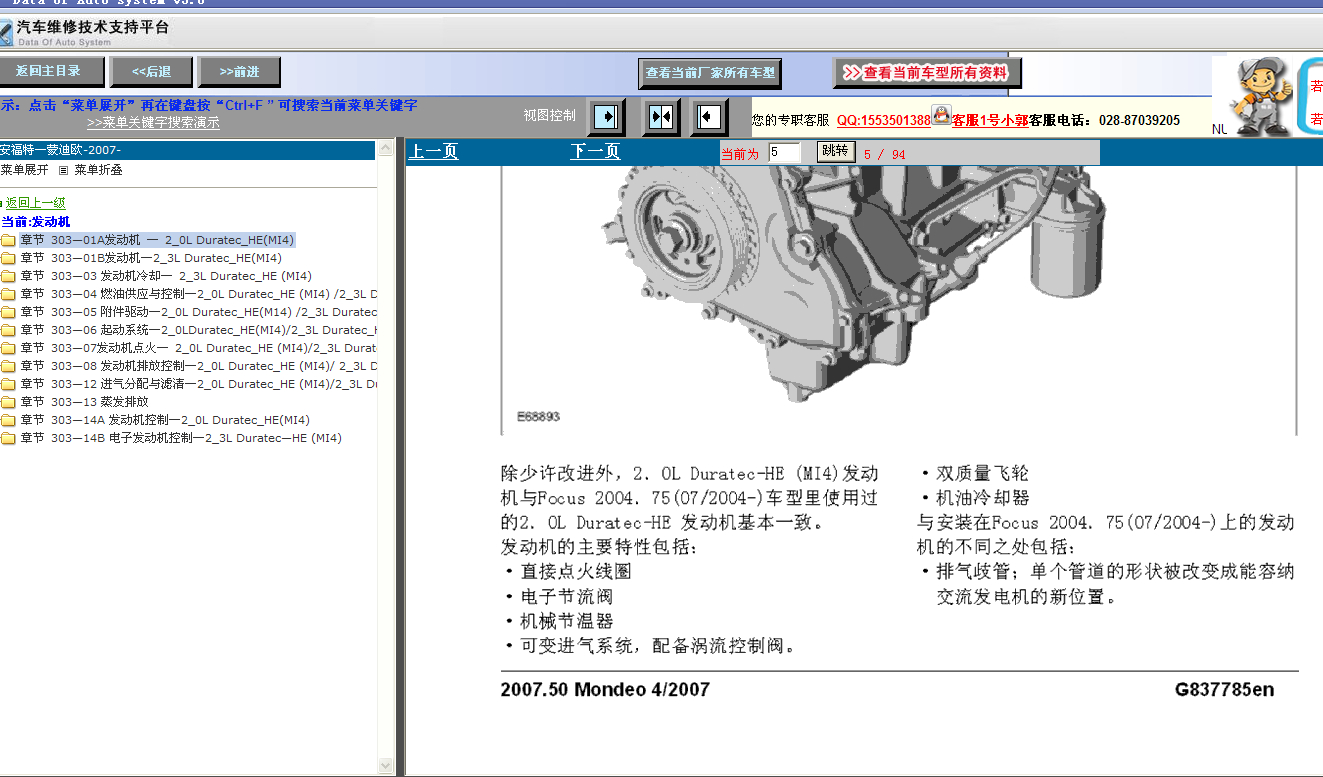Viewport: 1323px width, 777px height.
Task: Go to next page via 下一页
Action: [x=595, y=152]
